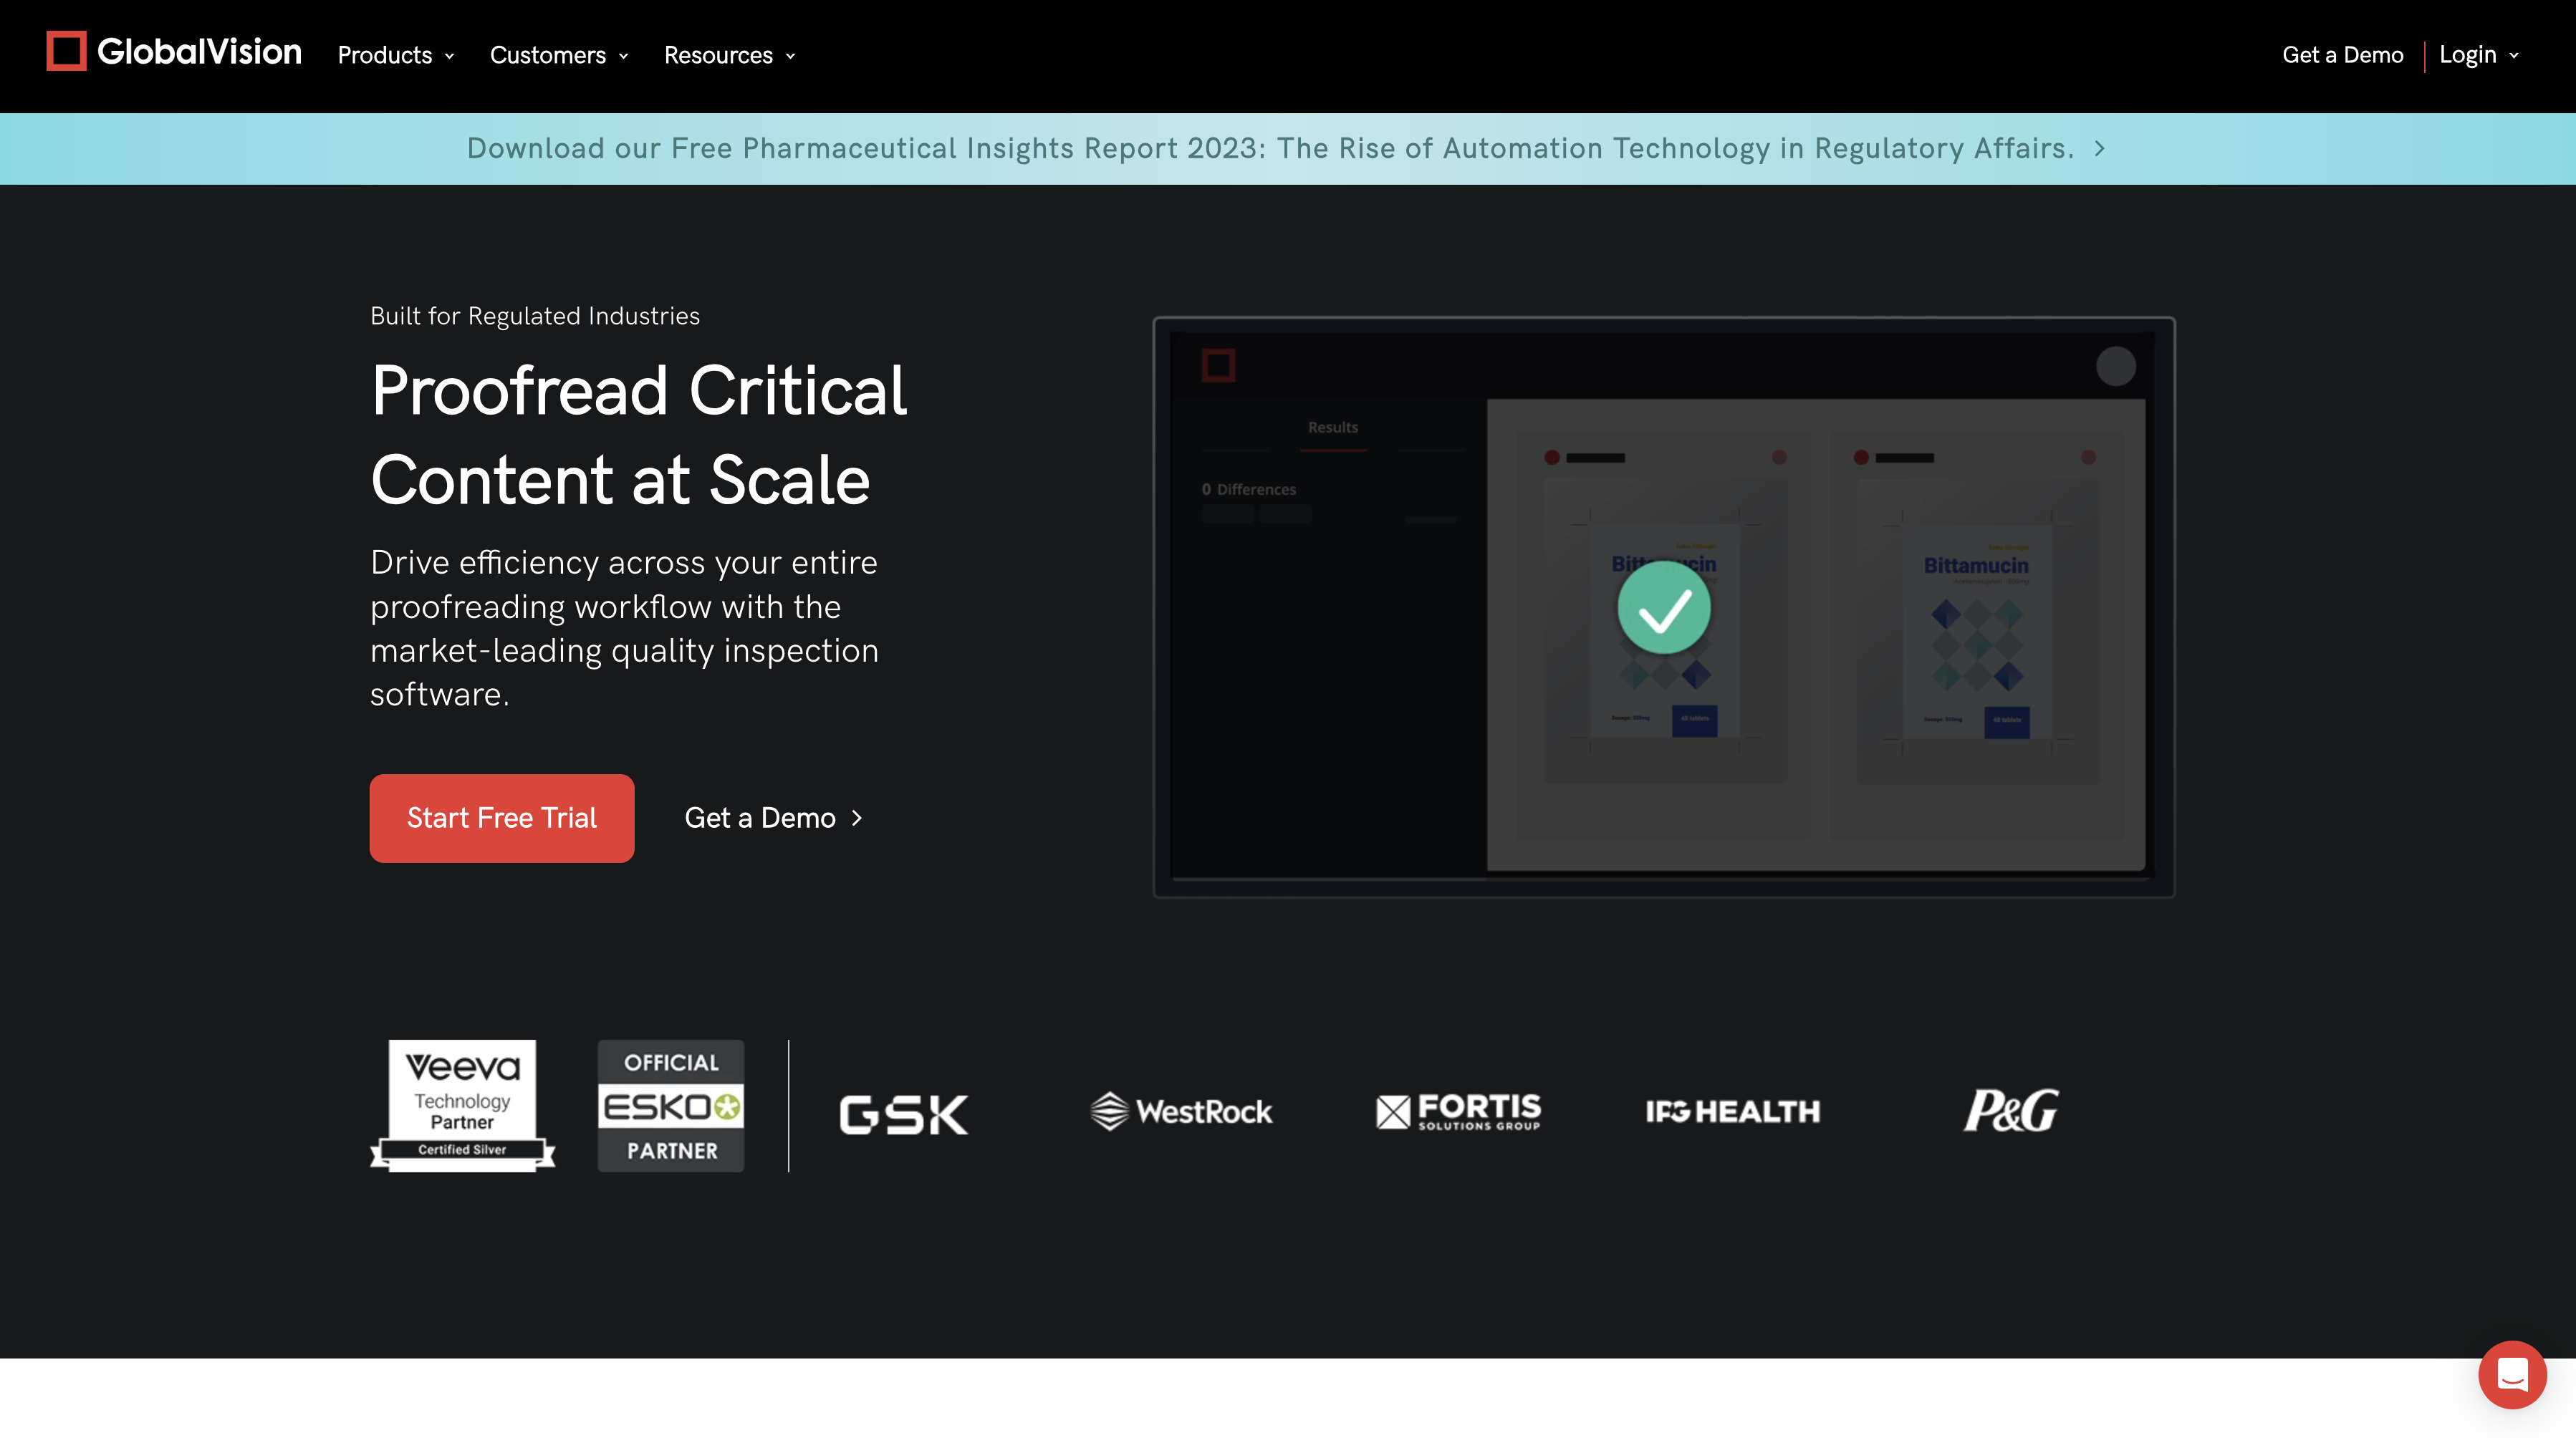Select the Results tab in app preview
This screenshot has width=2576, height=1438.
1333,428
